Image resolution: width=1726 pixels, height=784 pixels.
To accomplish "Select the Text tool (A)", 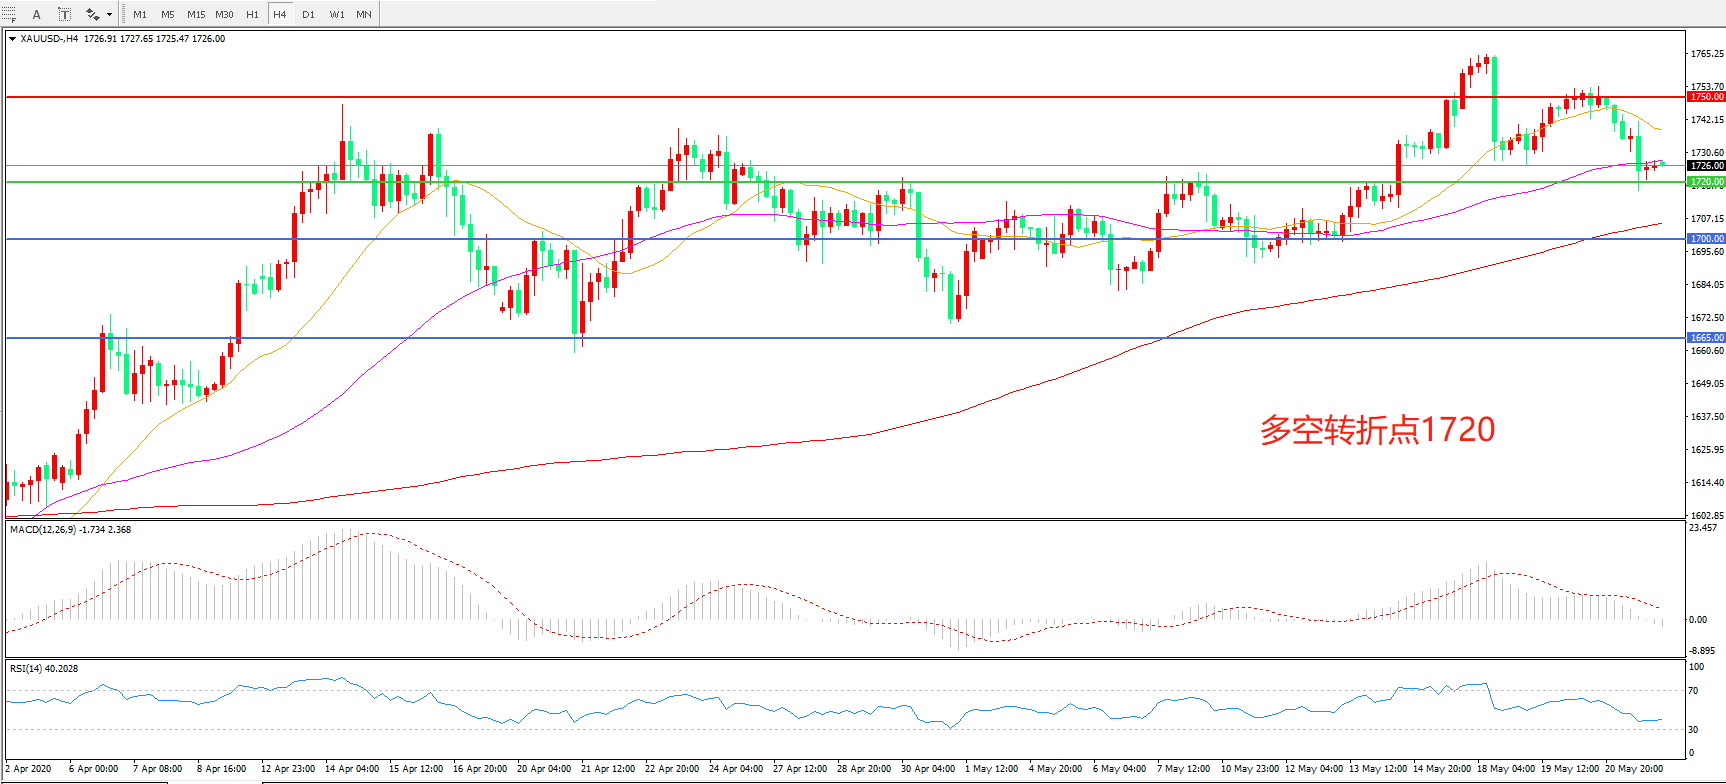I will coord(37,14).
